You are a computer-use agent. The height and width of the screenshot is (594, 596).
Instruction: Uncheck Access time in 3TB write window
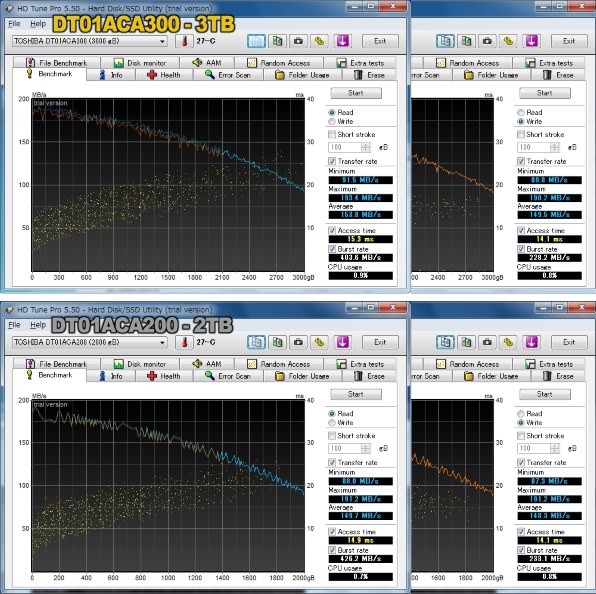521,231
